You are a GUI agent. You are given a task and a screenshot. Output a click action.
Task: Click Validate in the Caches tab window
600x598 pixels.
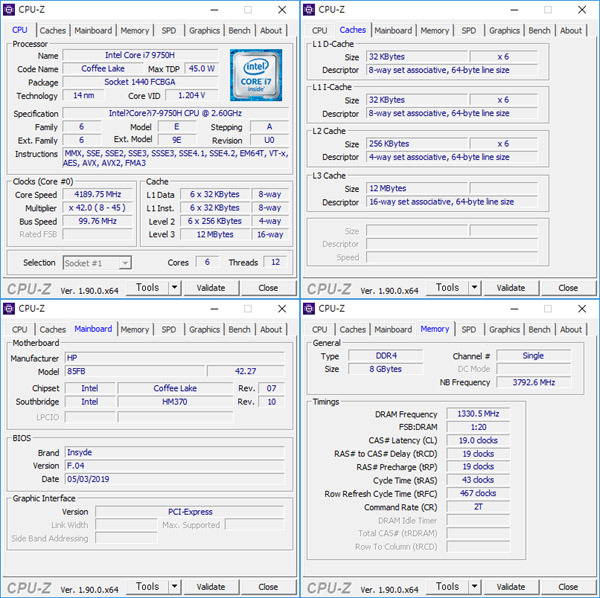tap(511, 288)
